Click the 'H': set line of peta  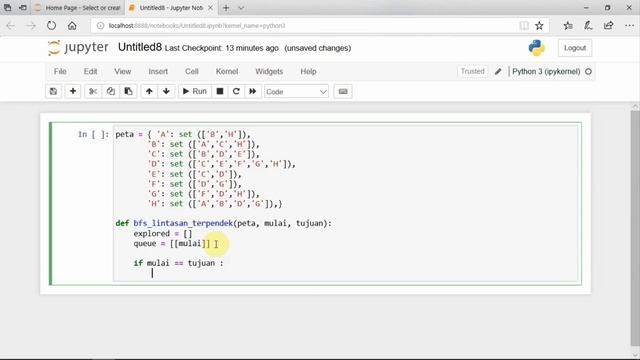pos(215,204)
